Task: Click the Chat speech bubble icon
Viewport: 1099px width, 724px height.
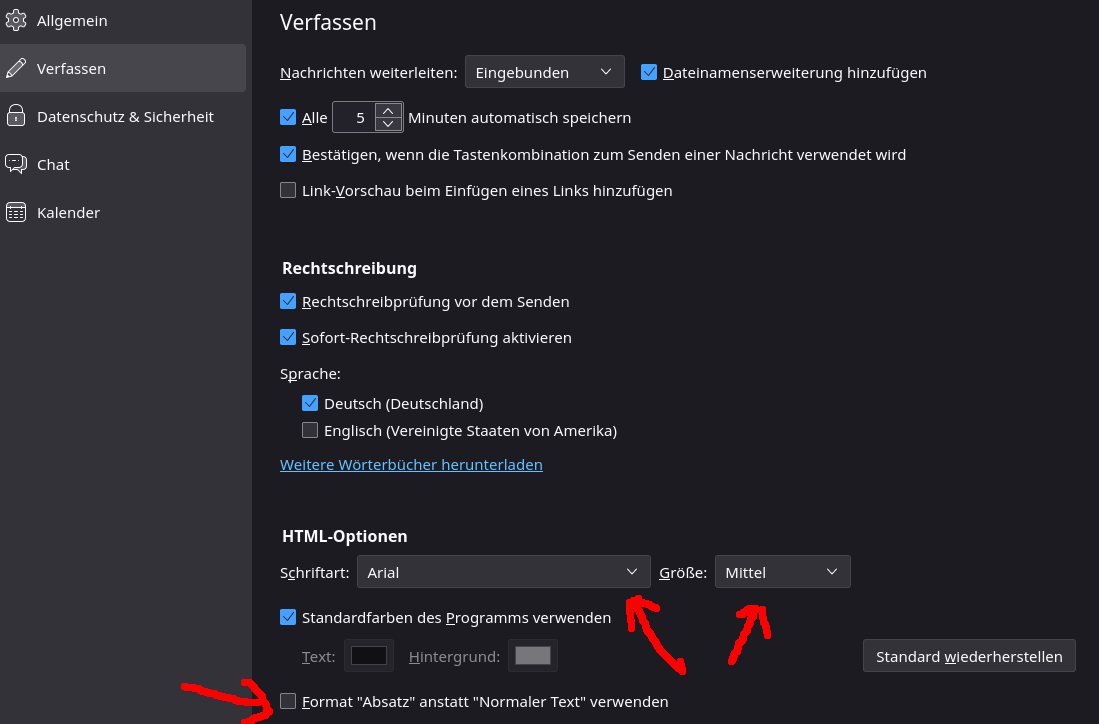Action: click(x=16, y=164)
